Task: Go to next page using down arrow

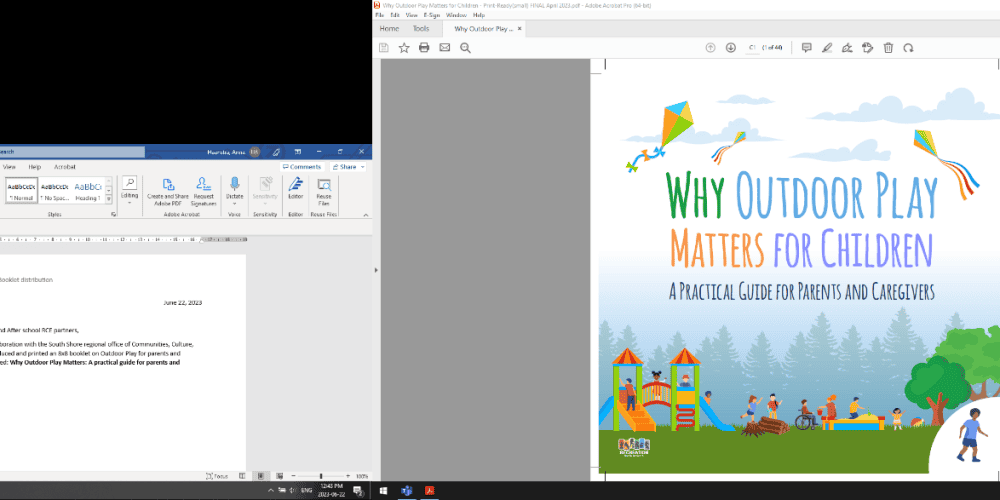Action: pyautogui.click(x=730, y=48)
